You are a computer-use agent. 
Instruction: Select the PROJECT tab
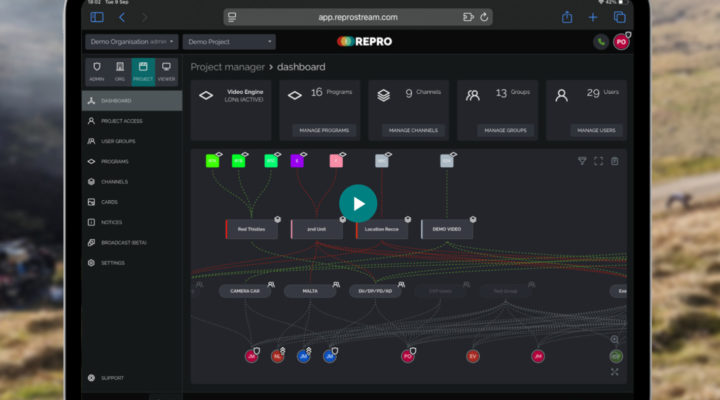(x=143, y=71)
